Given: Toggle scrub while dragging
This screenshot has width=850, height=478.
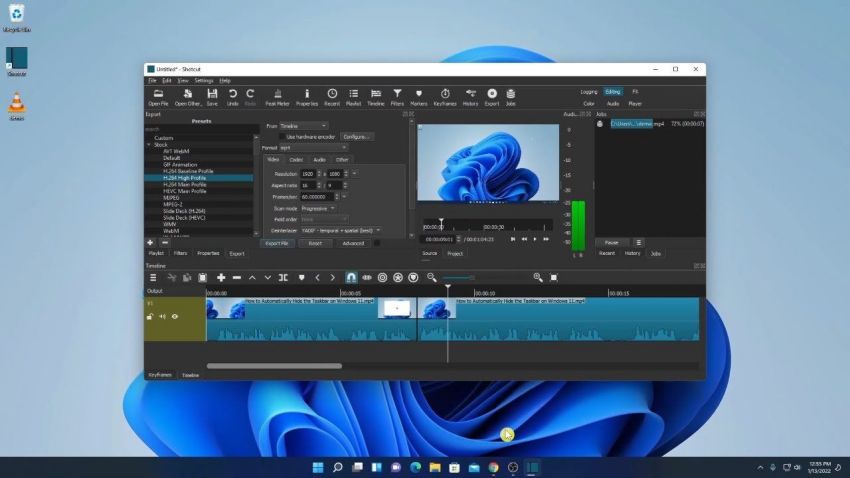Looking at the screenshot, I should coord(367,277).
